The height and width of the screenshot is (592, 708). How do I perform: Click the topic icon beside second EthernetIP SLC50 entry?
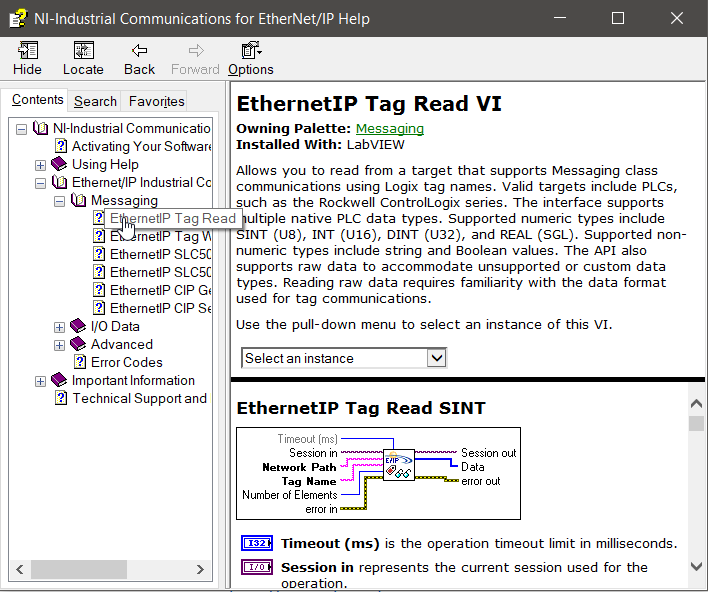(99, 272)
